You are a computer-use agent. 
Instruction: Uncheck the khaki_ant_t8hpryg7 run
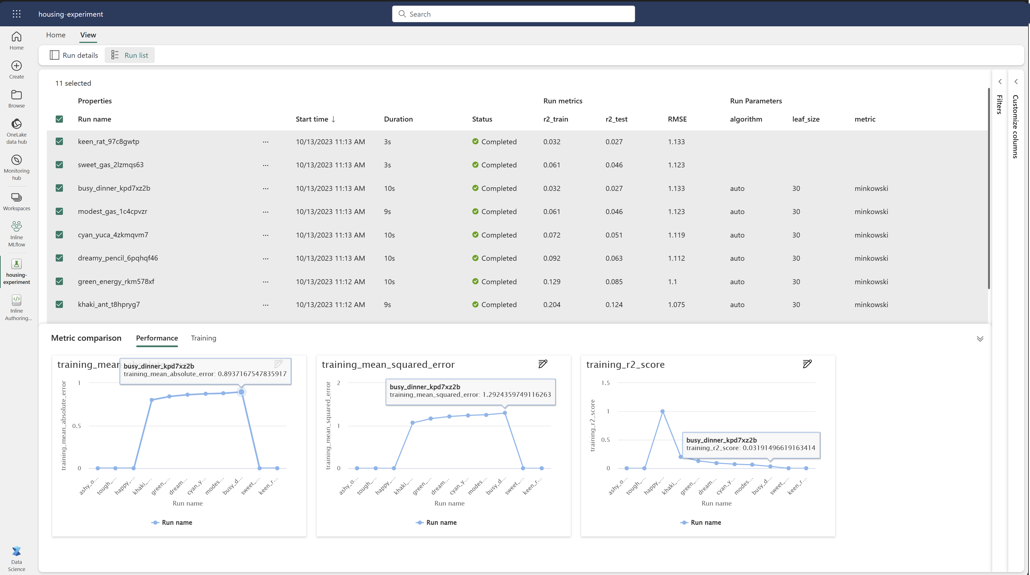coord(59,304)
